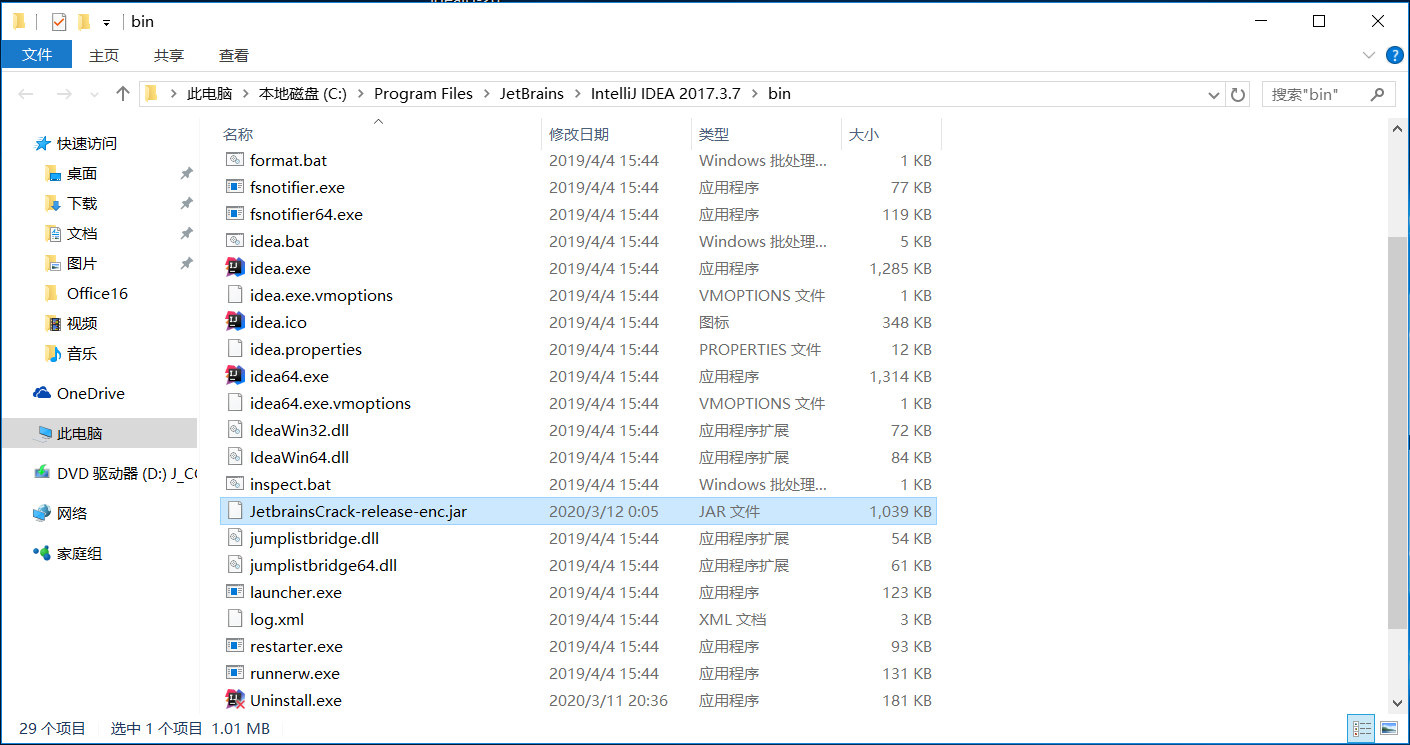This screenshot has height=745, width=1410.
Task: Switch to large icons view layout
Action: tap(1388, 728)
